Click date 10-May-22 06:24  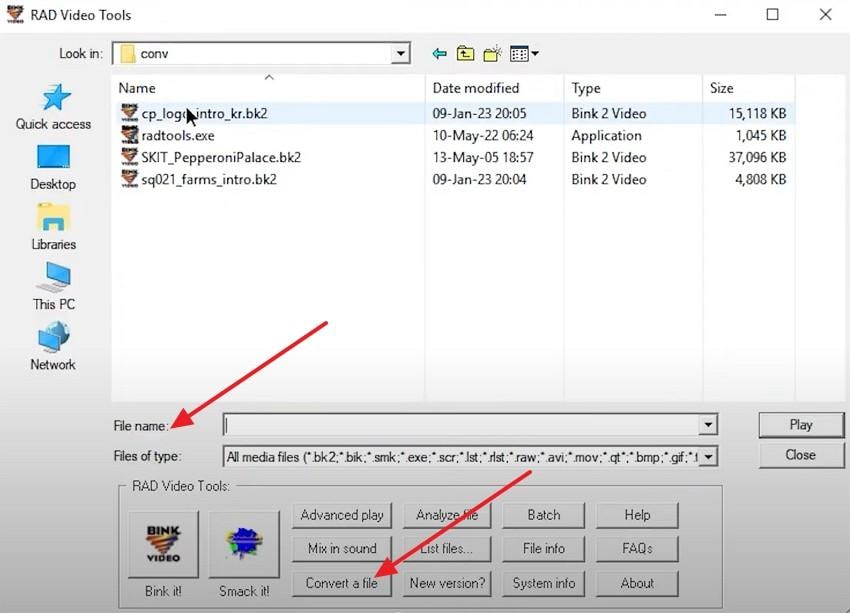click(482, 135)
